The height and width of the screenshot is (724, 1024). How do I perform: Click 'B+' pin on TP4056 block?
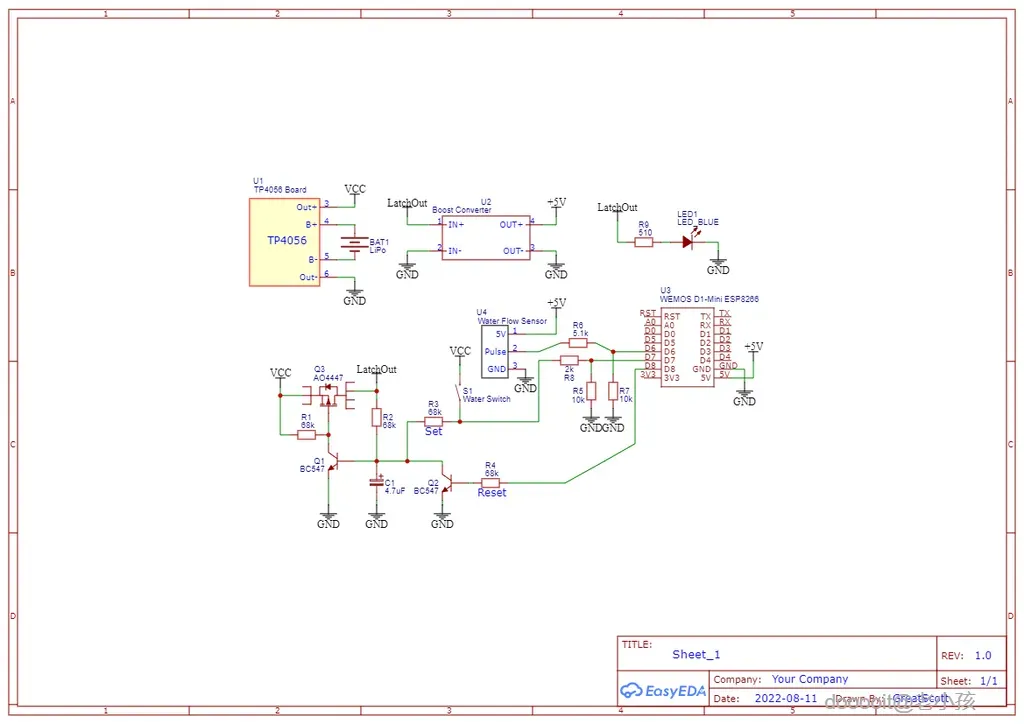point(312,225)
